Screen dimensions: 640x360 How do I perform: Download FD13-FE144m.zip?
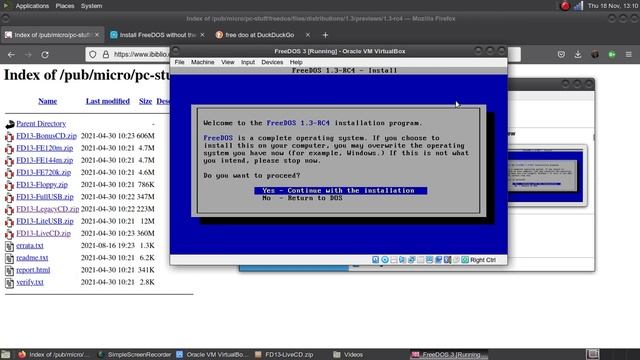(44, 160)
